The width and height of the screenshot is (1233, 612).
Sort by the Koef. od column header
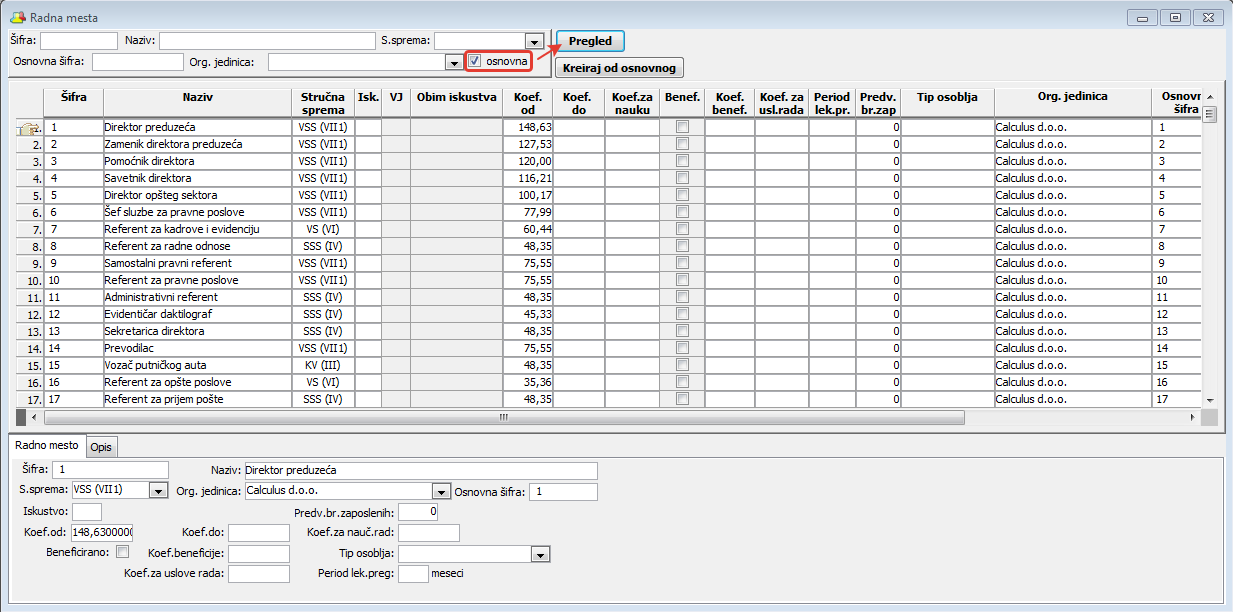tap(529, 103)
